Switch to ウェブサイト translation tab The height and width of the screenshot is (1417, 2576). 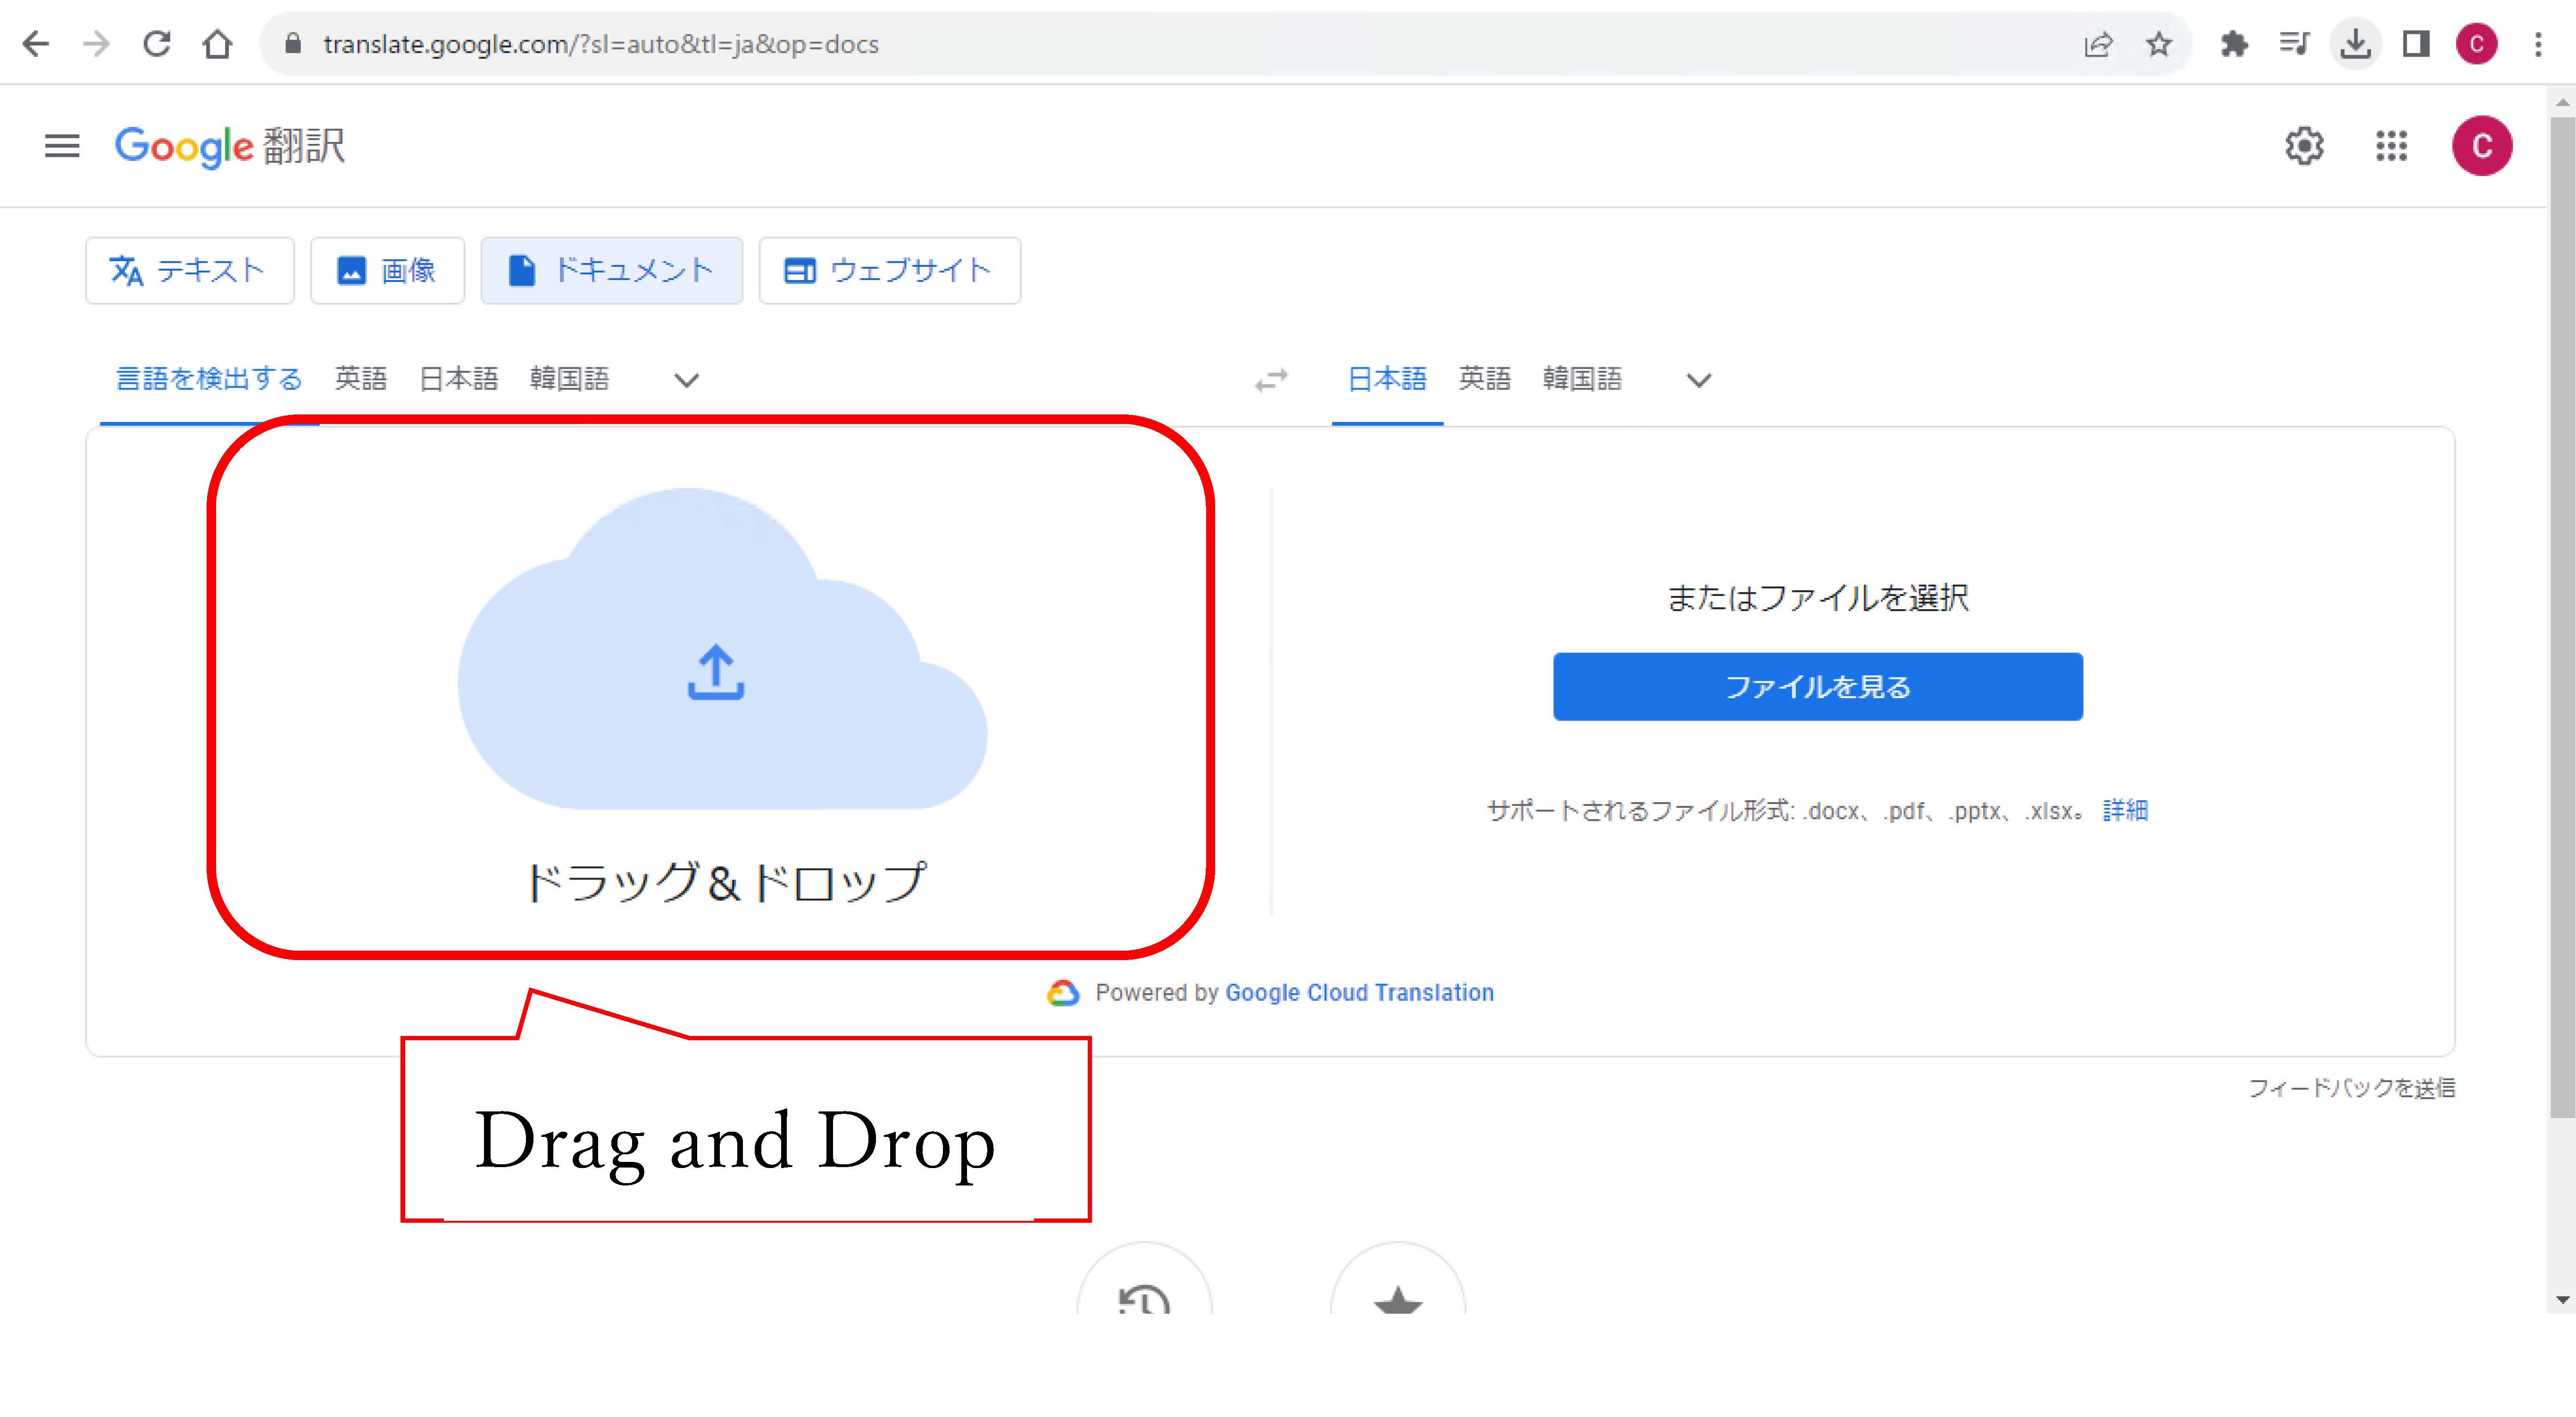pyautogui.click(x=890, y=270)
